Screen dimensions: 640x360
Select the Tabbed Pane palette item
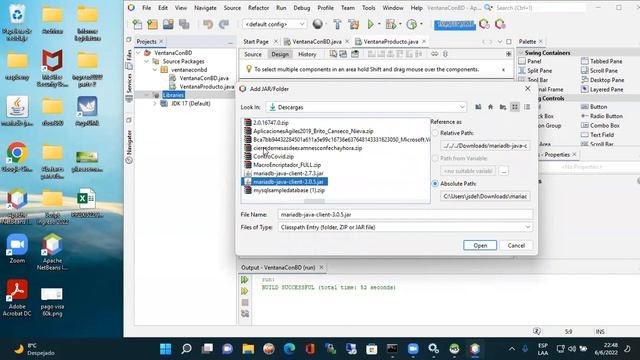tap(602, 61)
